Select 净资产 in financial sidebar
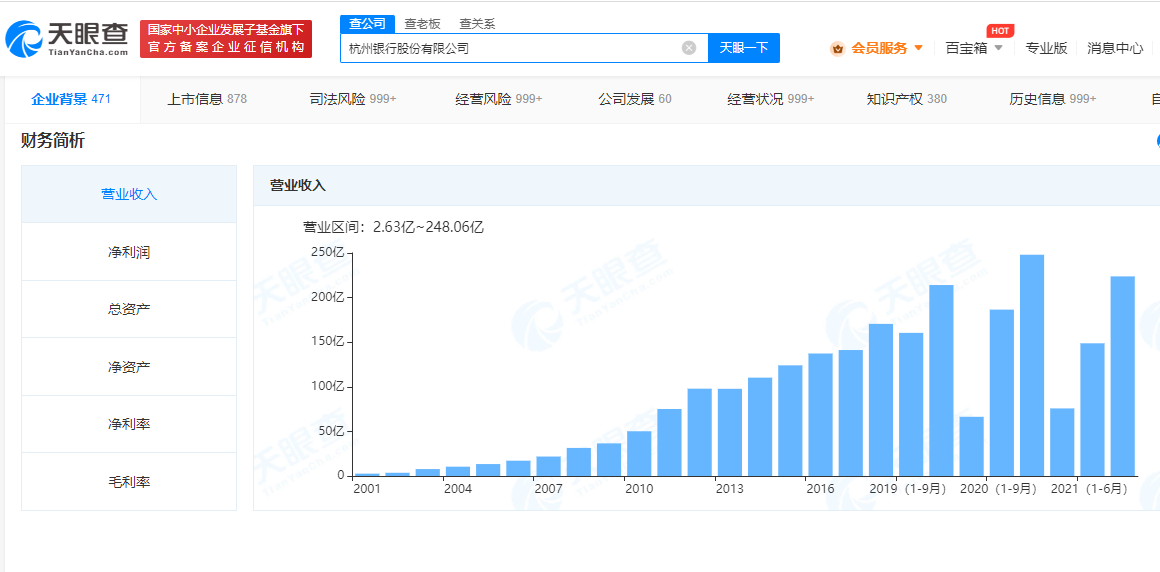The height and width of the screenshot is (572, 1160). (x=129, y=366)
